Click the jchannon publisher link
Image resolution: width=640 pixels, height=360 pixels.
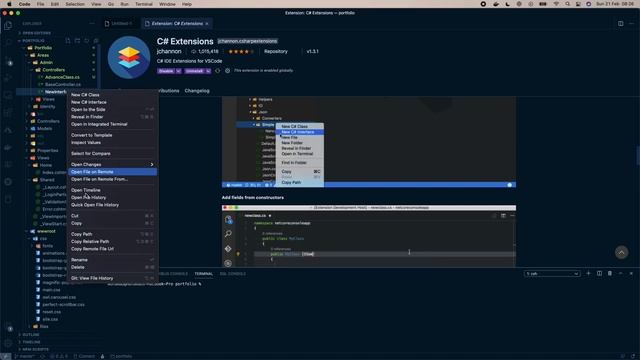pyautogui.click(x=169, y=51)
